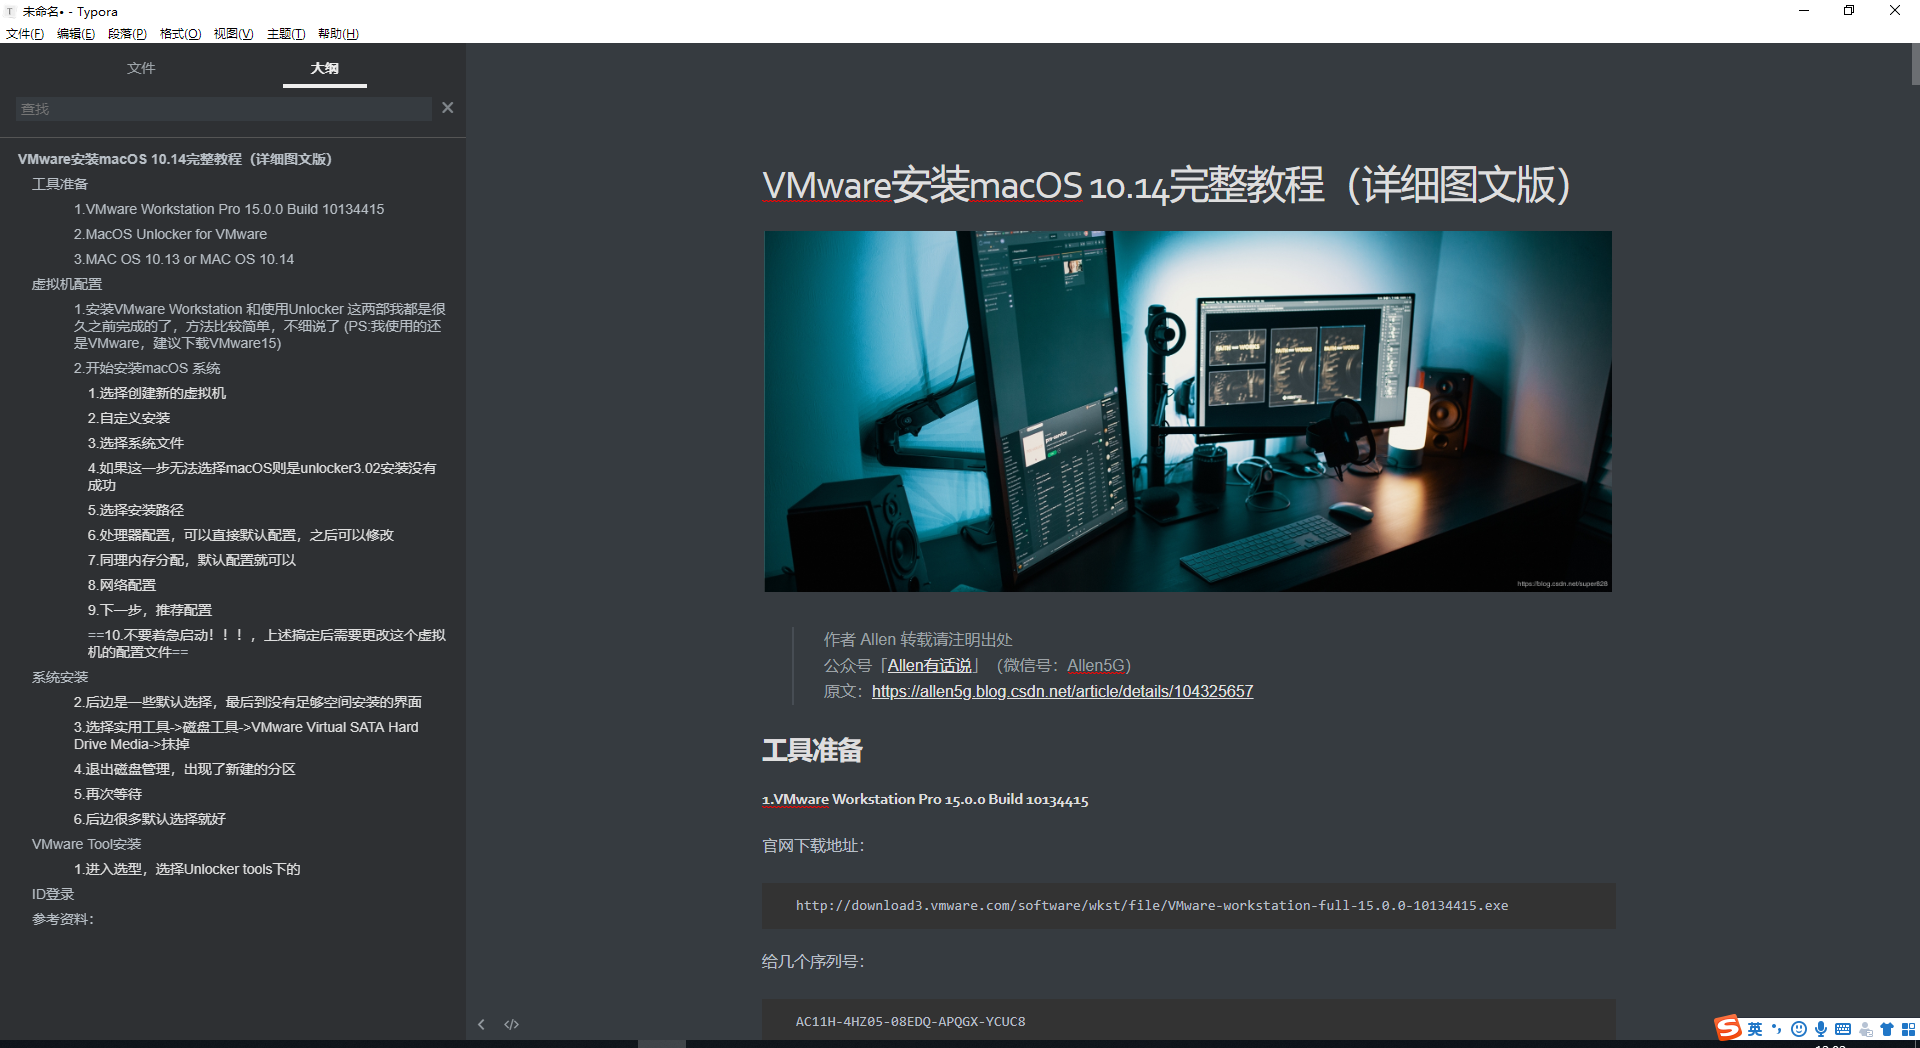Toggle punctuation mode in Sogou toolbar
This screenshot has width=1920, height=1048.
pos(1777,1029)
